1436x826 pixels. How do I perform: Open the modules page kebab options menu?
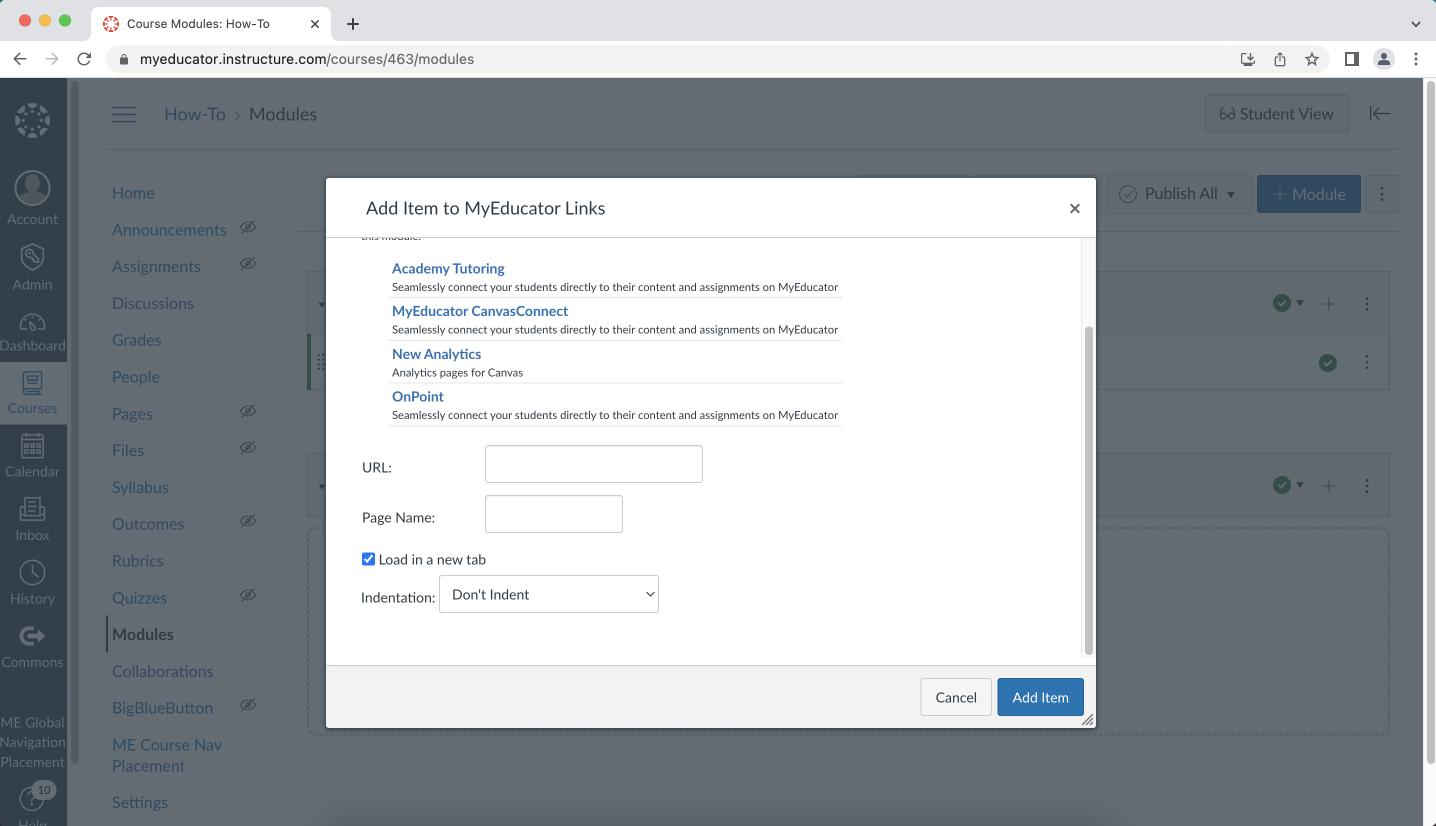[1382, 194]
